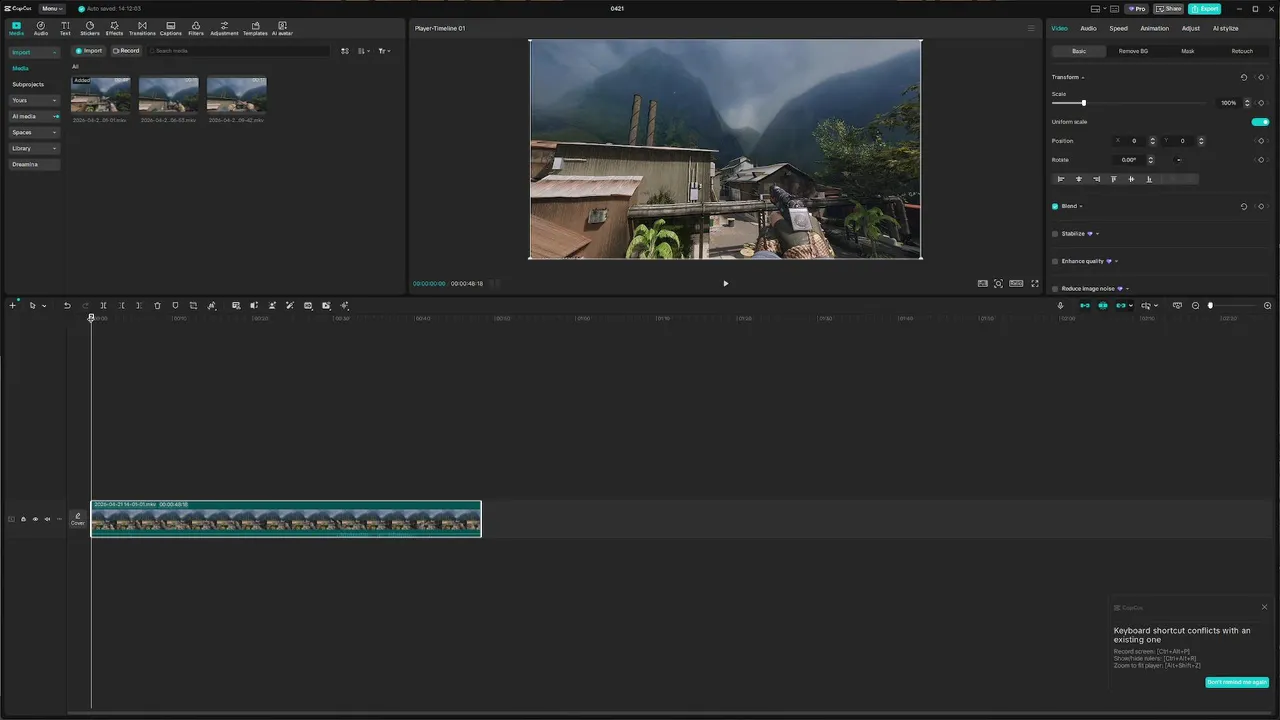1280x720 pixels.
Task: Open the Transitions tab
Action: pos(142,28)
